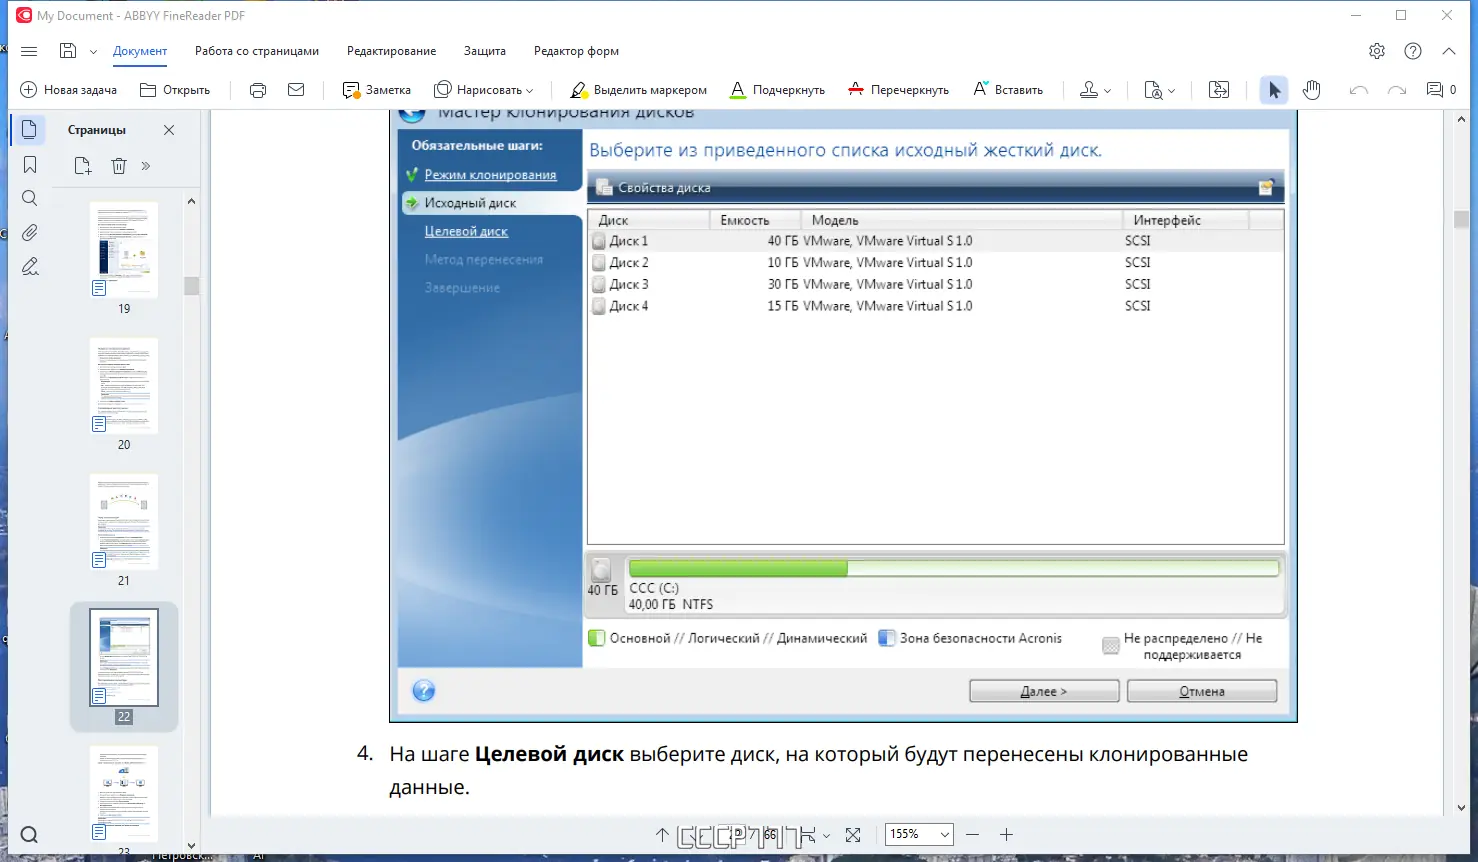
Task: Open the comments list showing 0
Action: click(1437, 89)
